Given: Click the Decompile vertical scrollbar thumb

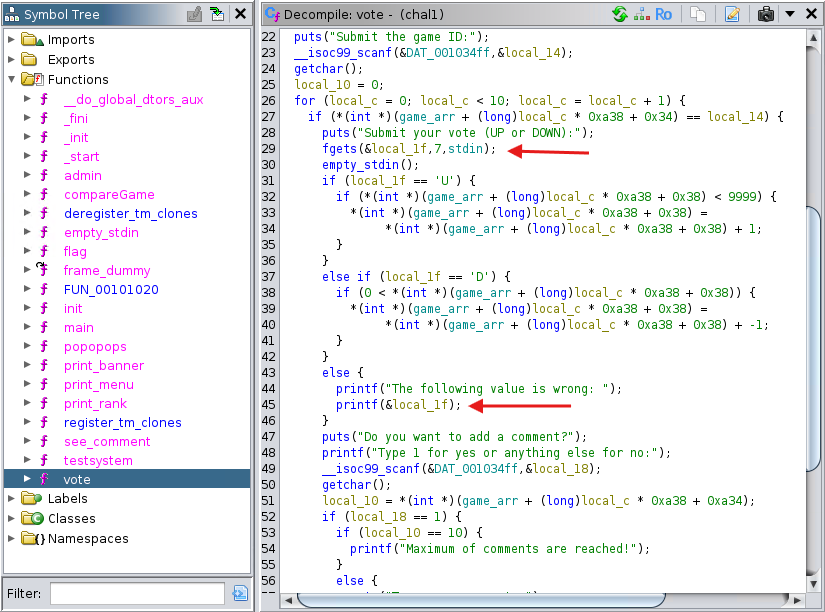Looking at the screenshot, I should tap(813, 338).
